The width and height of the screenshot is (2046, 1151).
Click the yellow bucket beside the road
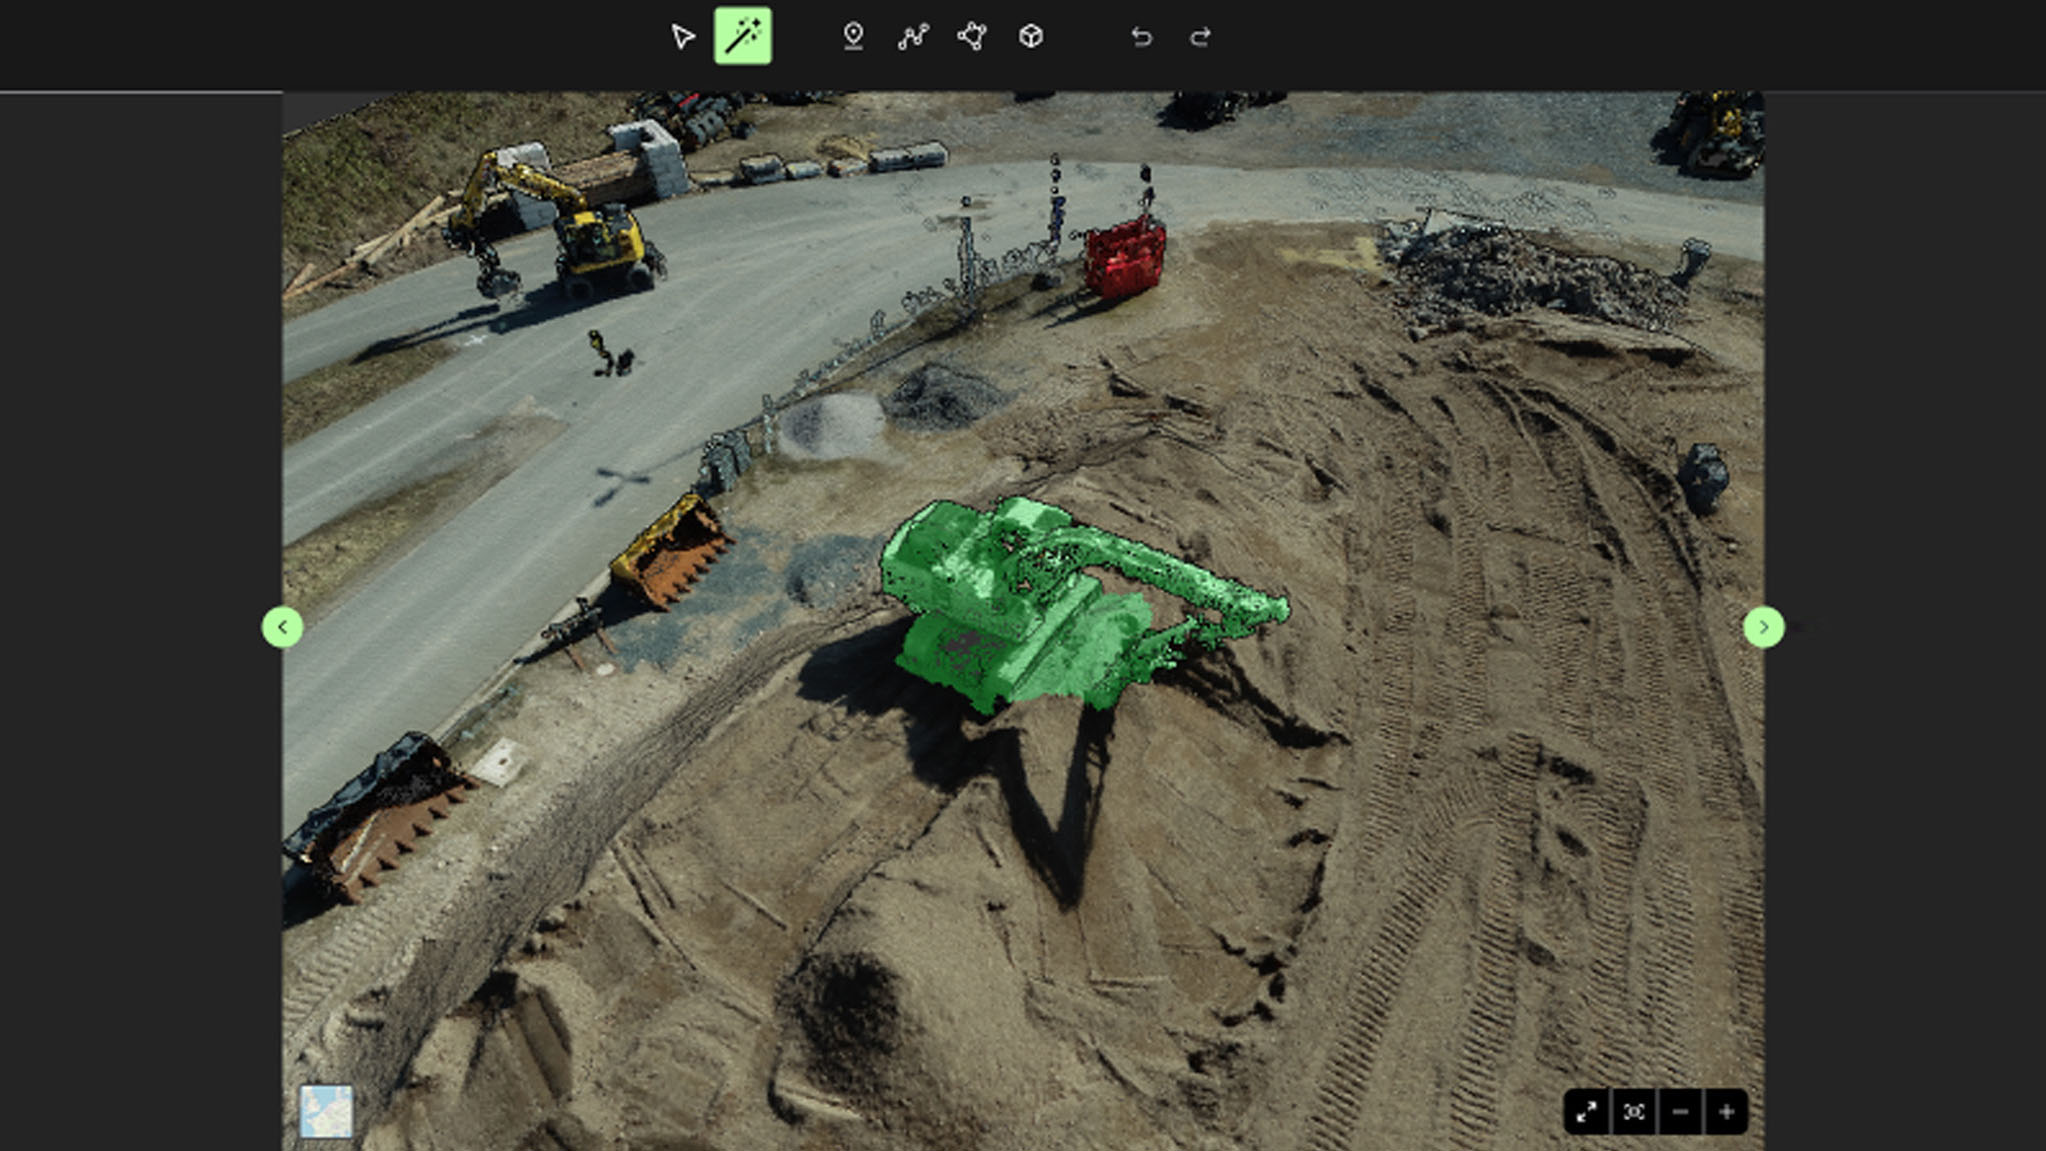click(672, 552)
